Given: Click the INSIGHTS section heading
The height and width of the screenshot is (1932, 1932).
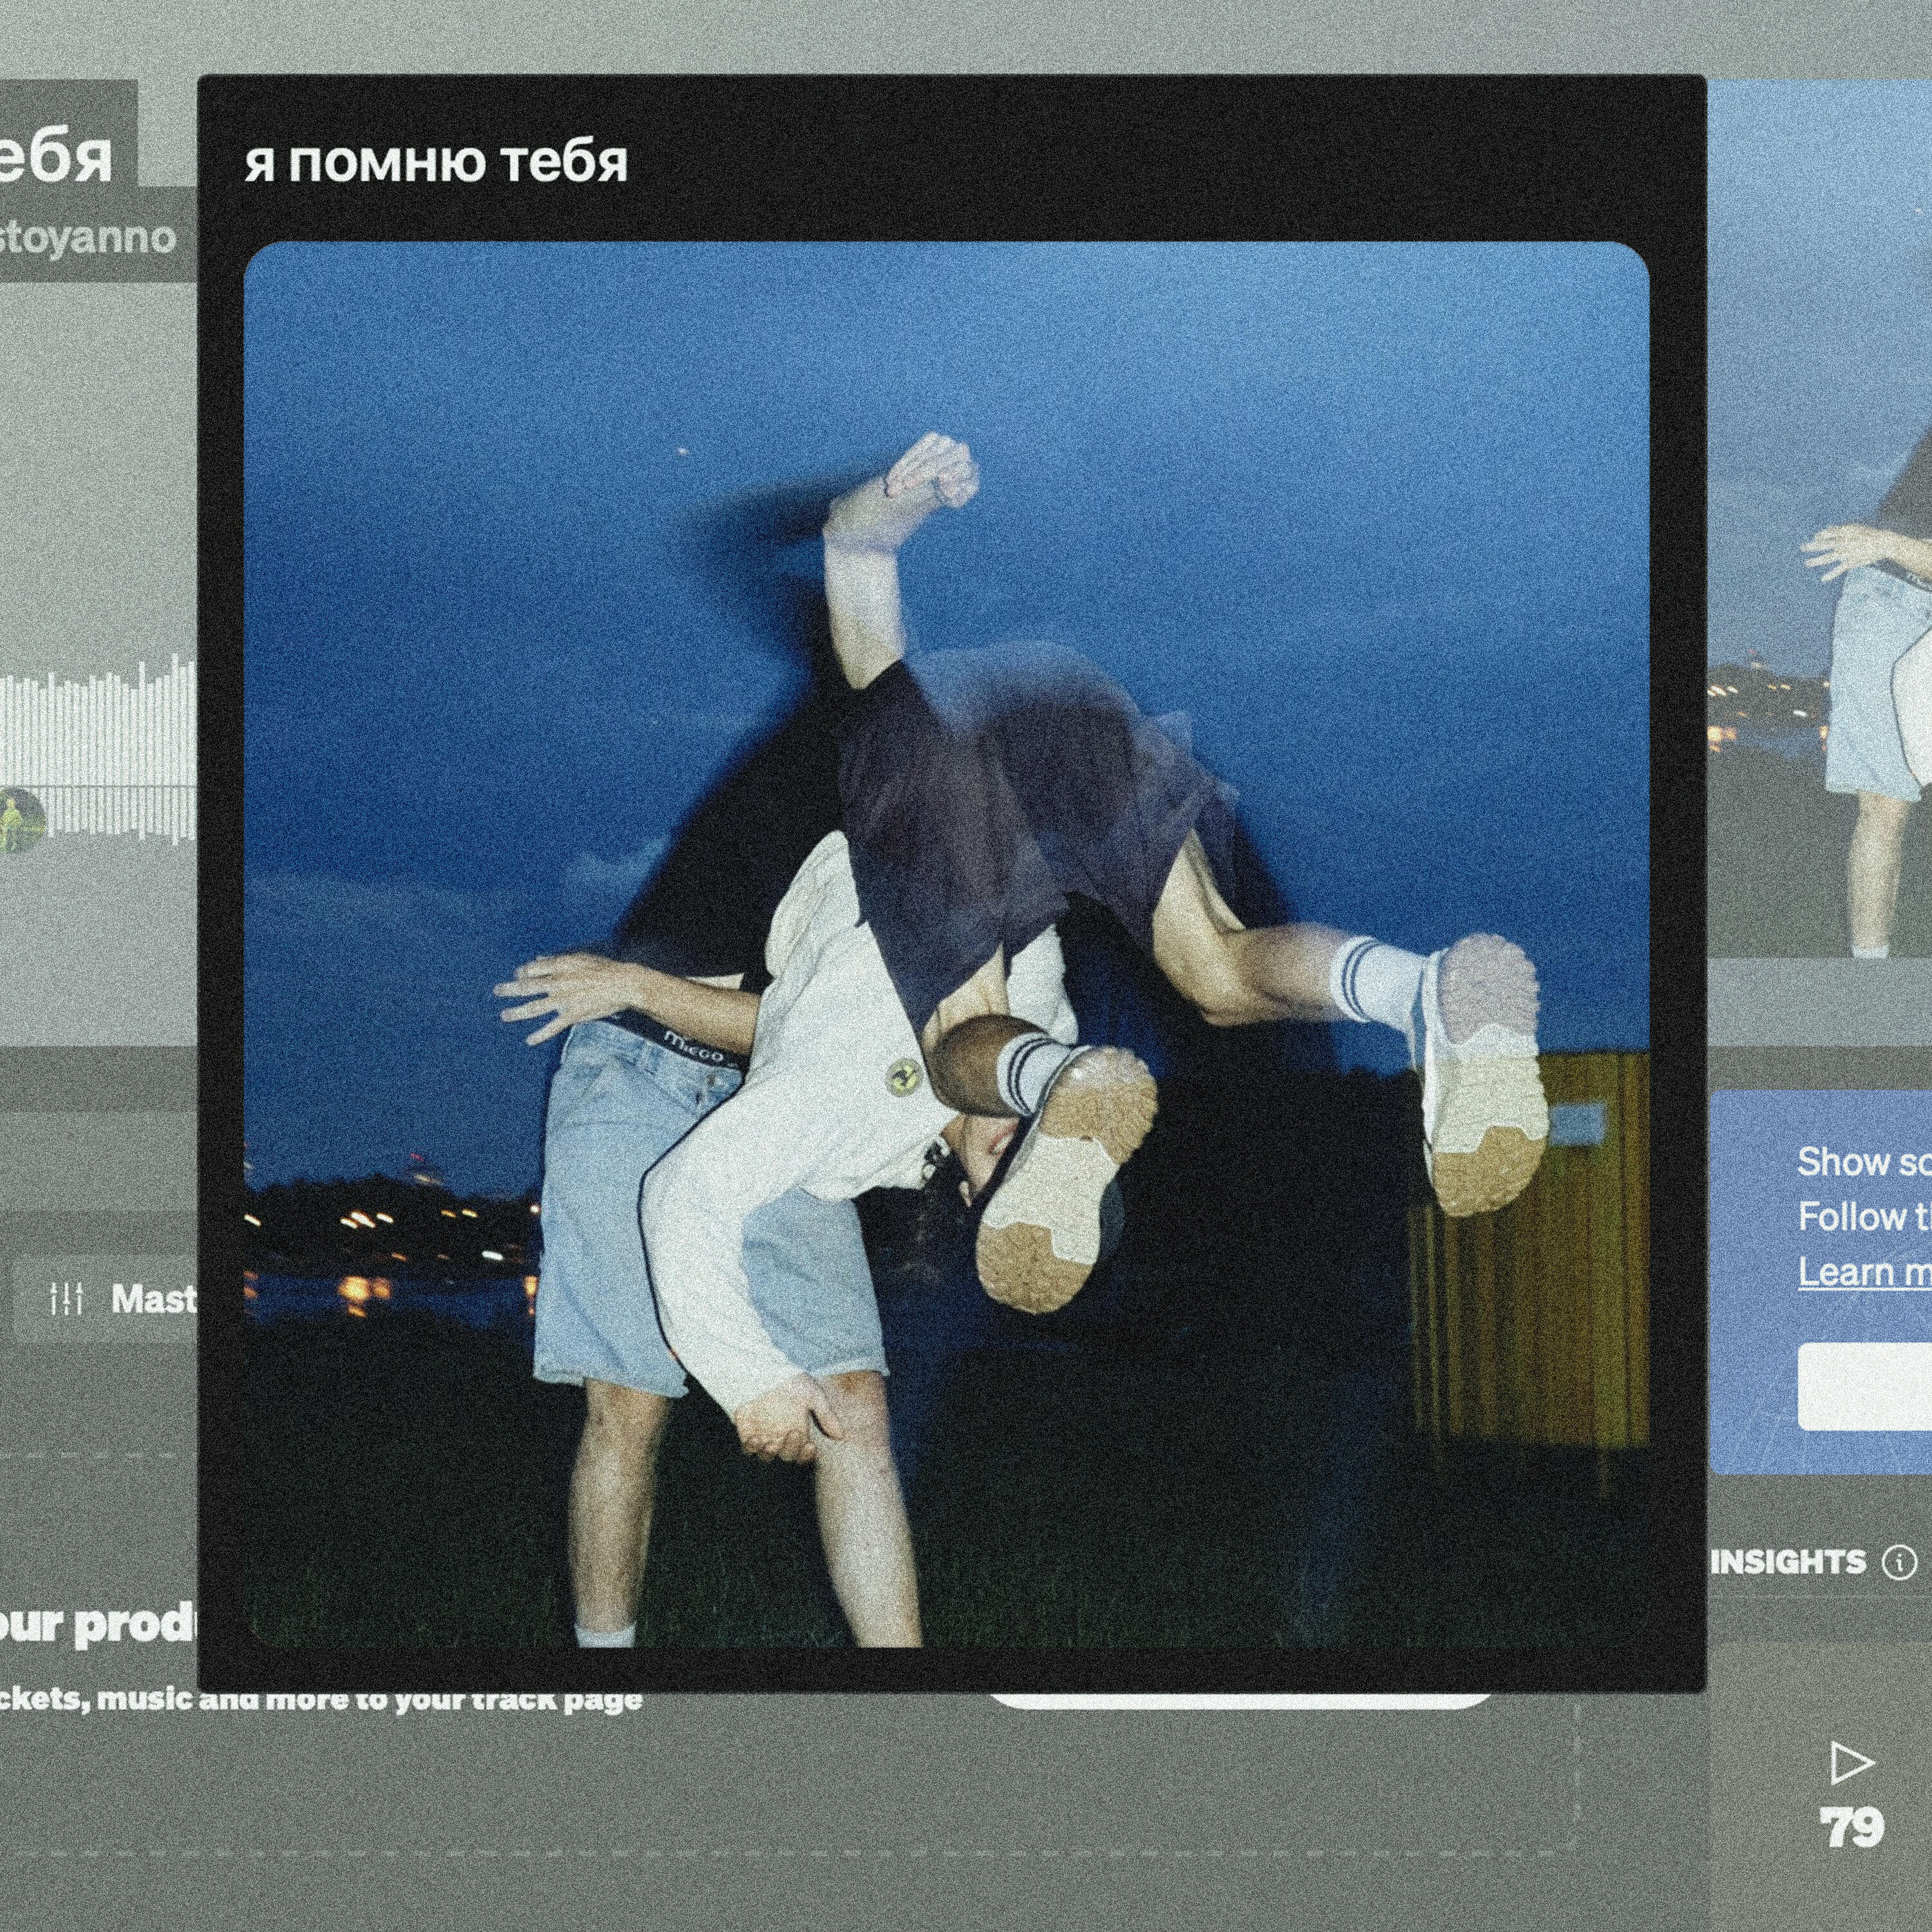Looking at the screenshot, I should (1788, 1562).
